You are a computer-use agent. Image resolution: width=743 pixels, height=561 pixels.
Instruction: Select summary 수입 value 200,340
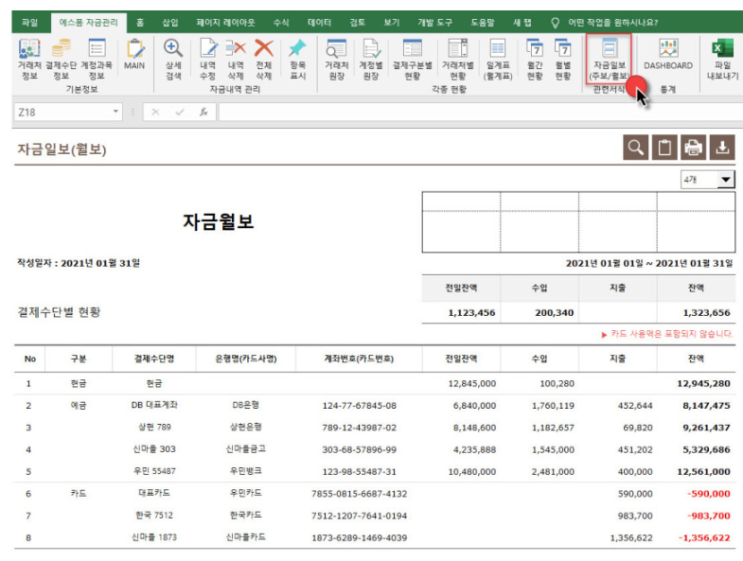click(554, 313)
